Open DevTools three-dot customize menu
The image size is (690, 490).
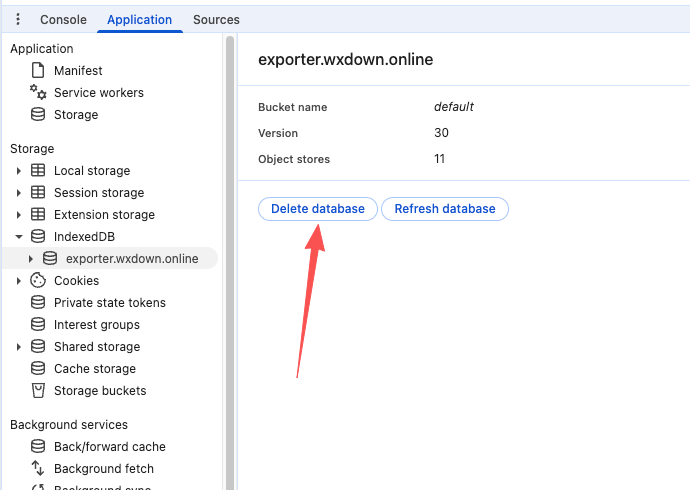(17, 19)
